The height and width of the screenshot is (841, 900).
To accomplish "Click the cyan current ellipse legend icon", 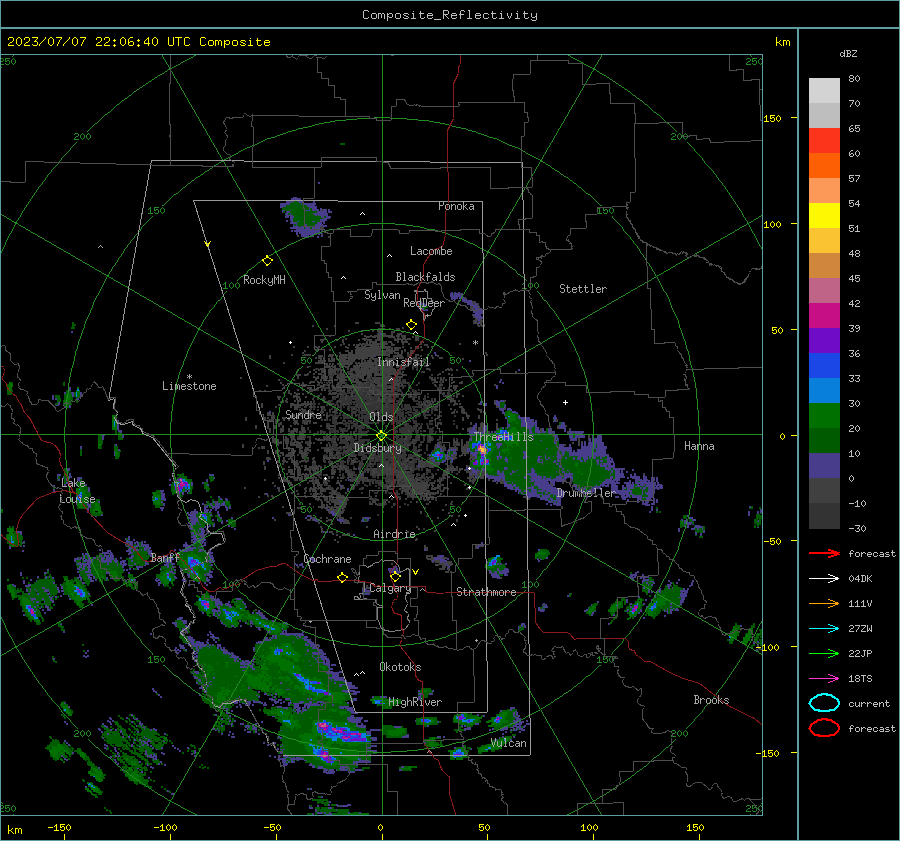I will click(x=824, y=703).
